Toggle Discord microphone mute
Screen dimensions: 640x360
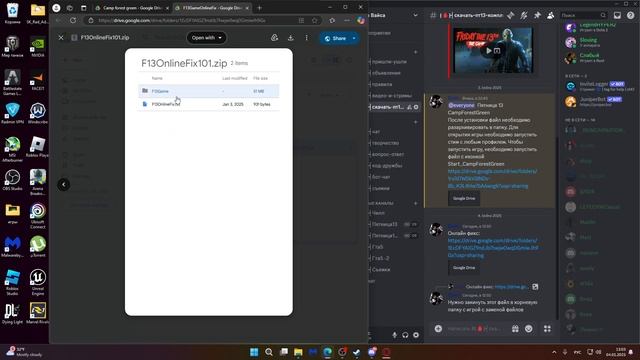(394, 335)
